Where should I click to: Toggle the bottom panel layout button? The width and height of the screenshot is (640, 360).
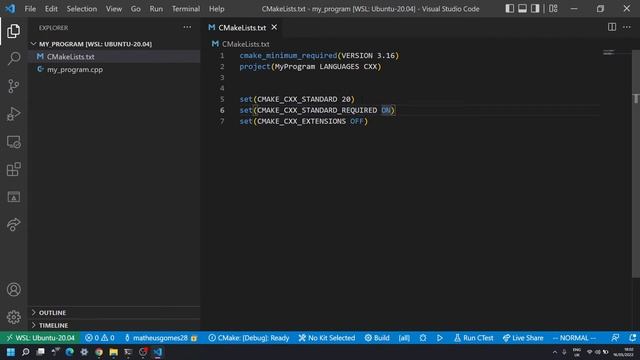click(522, 9)
